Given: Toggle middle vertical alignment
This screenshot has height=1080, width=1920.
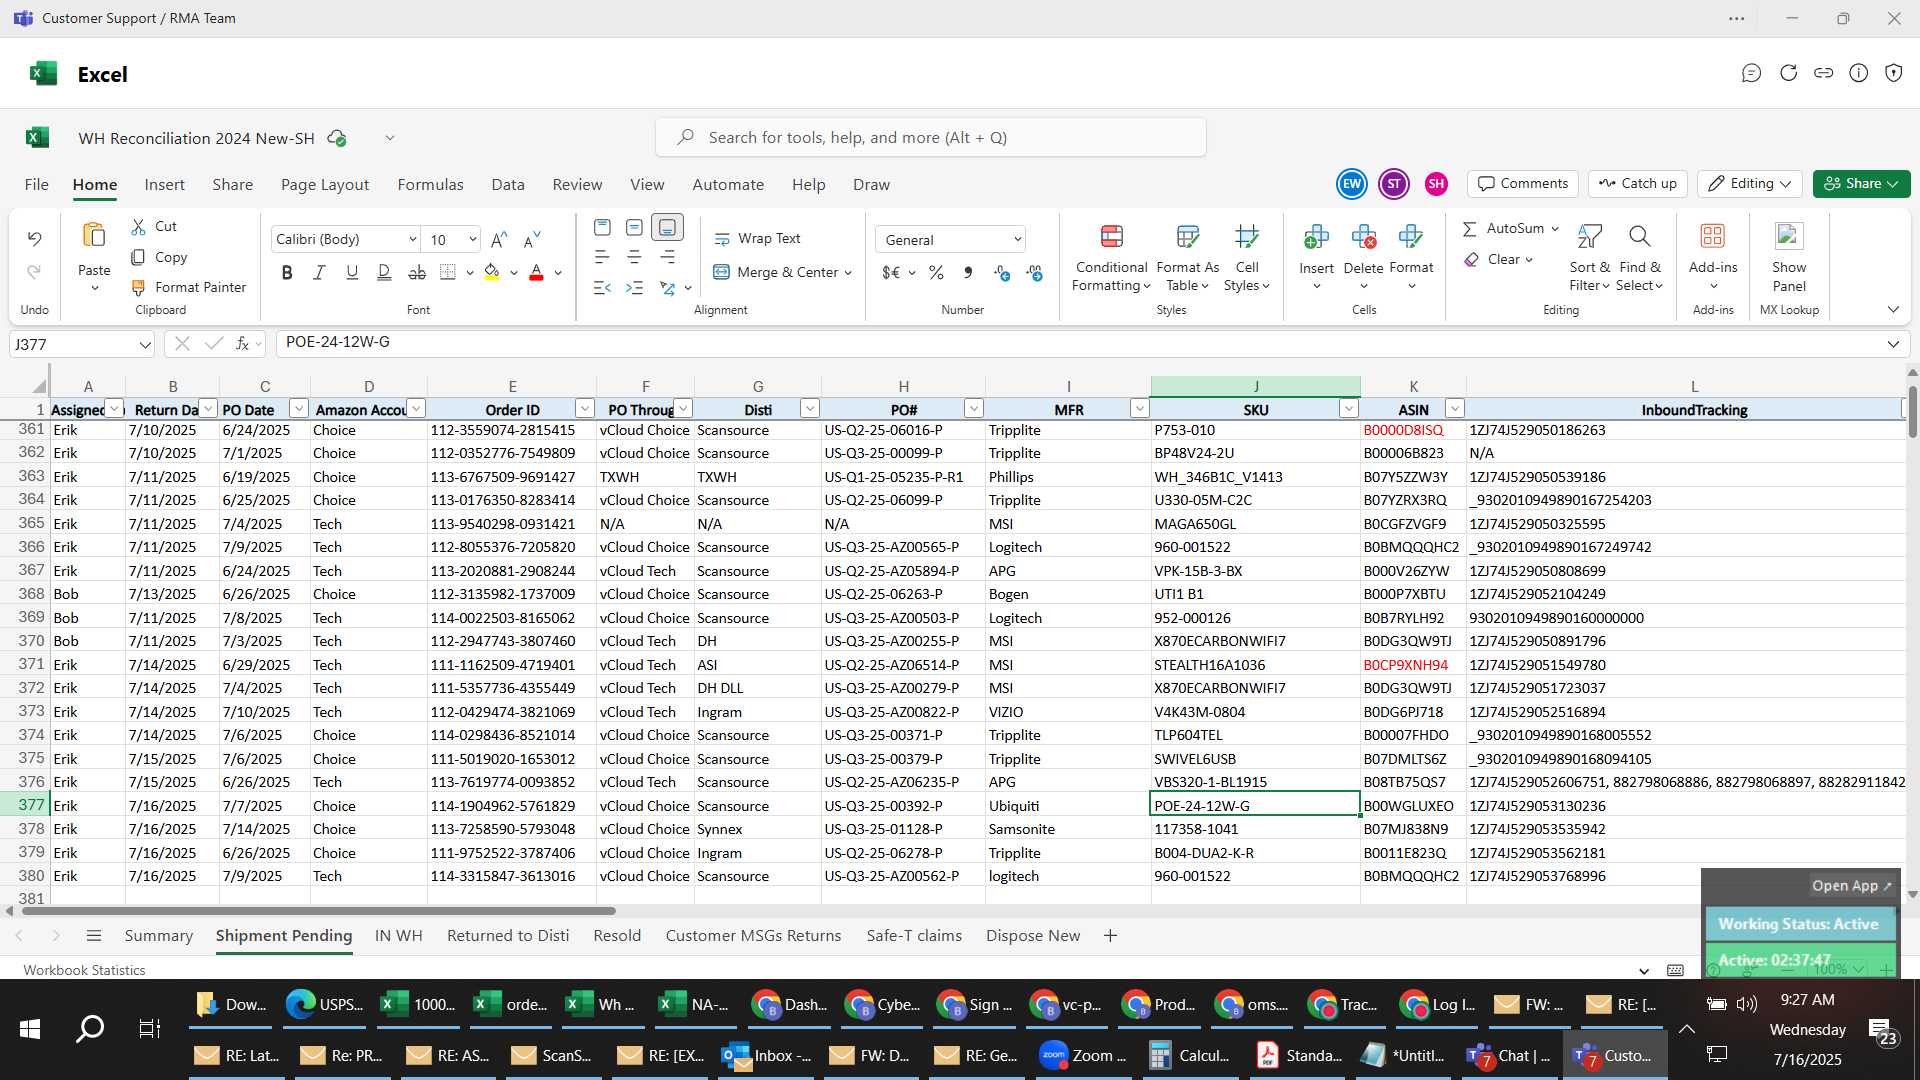Looking at the screenshot, I should pos(634,227).
